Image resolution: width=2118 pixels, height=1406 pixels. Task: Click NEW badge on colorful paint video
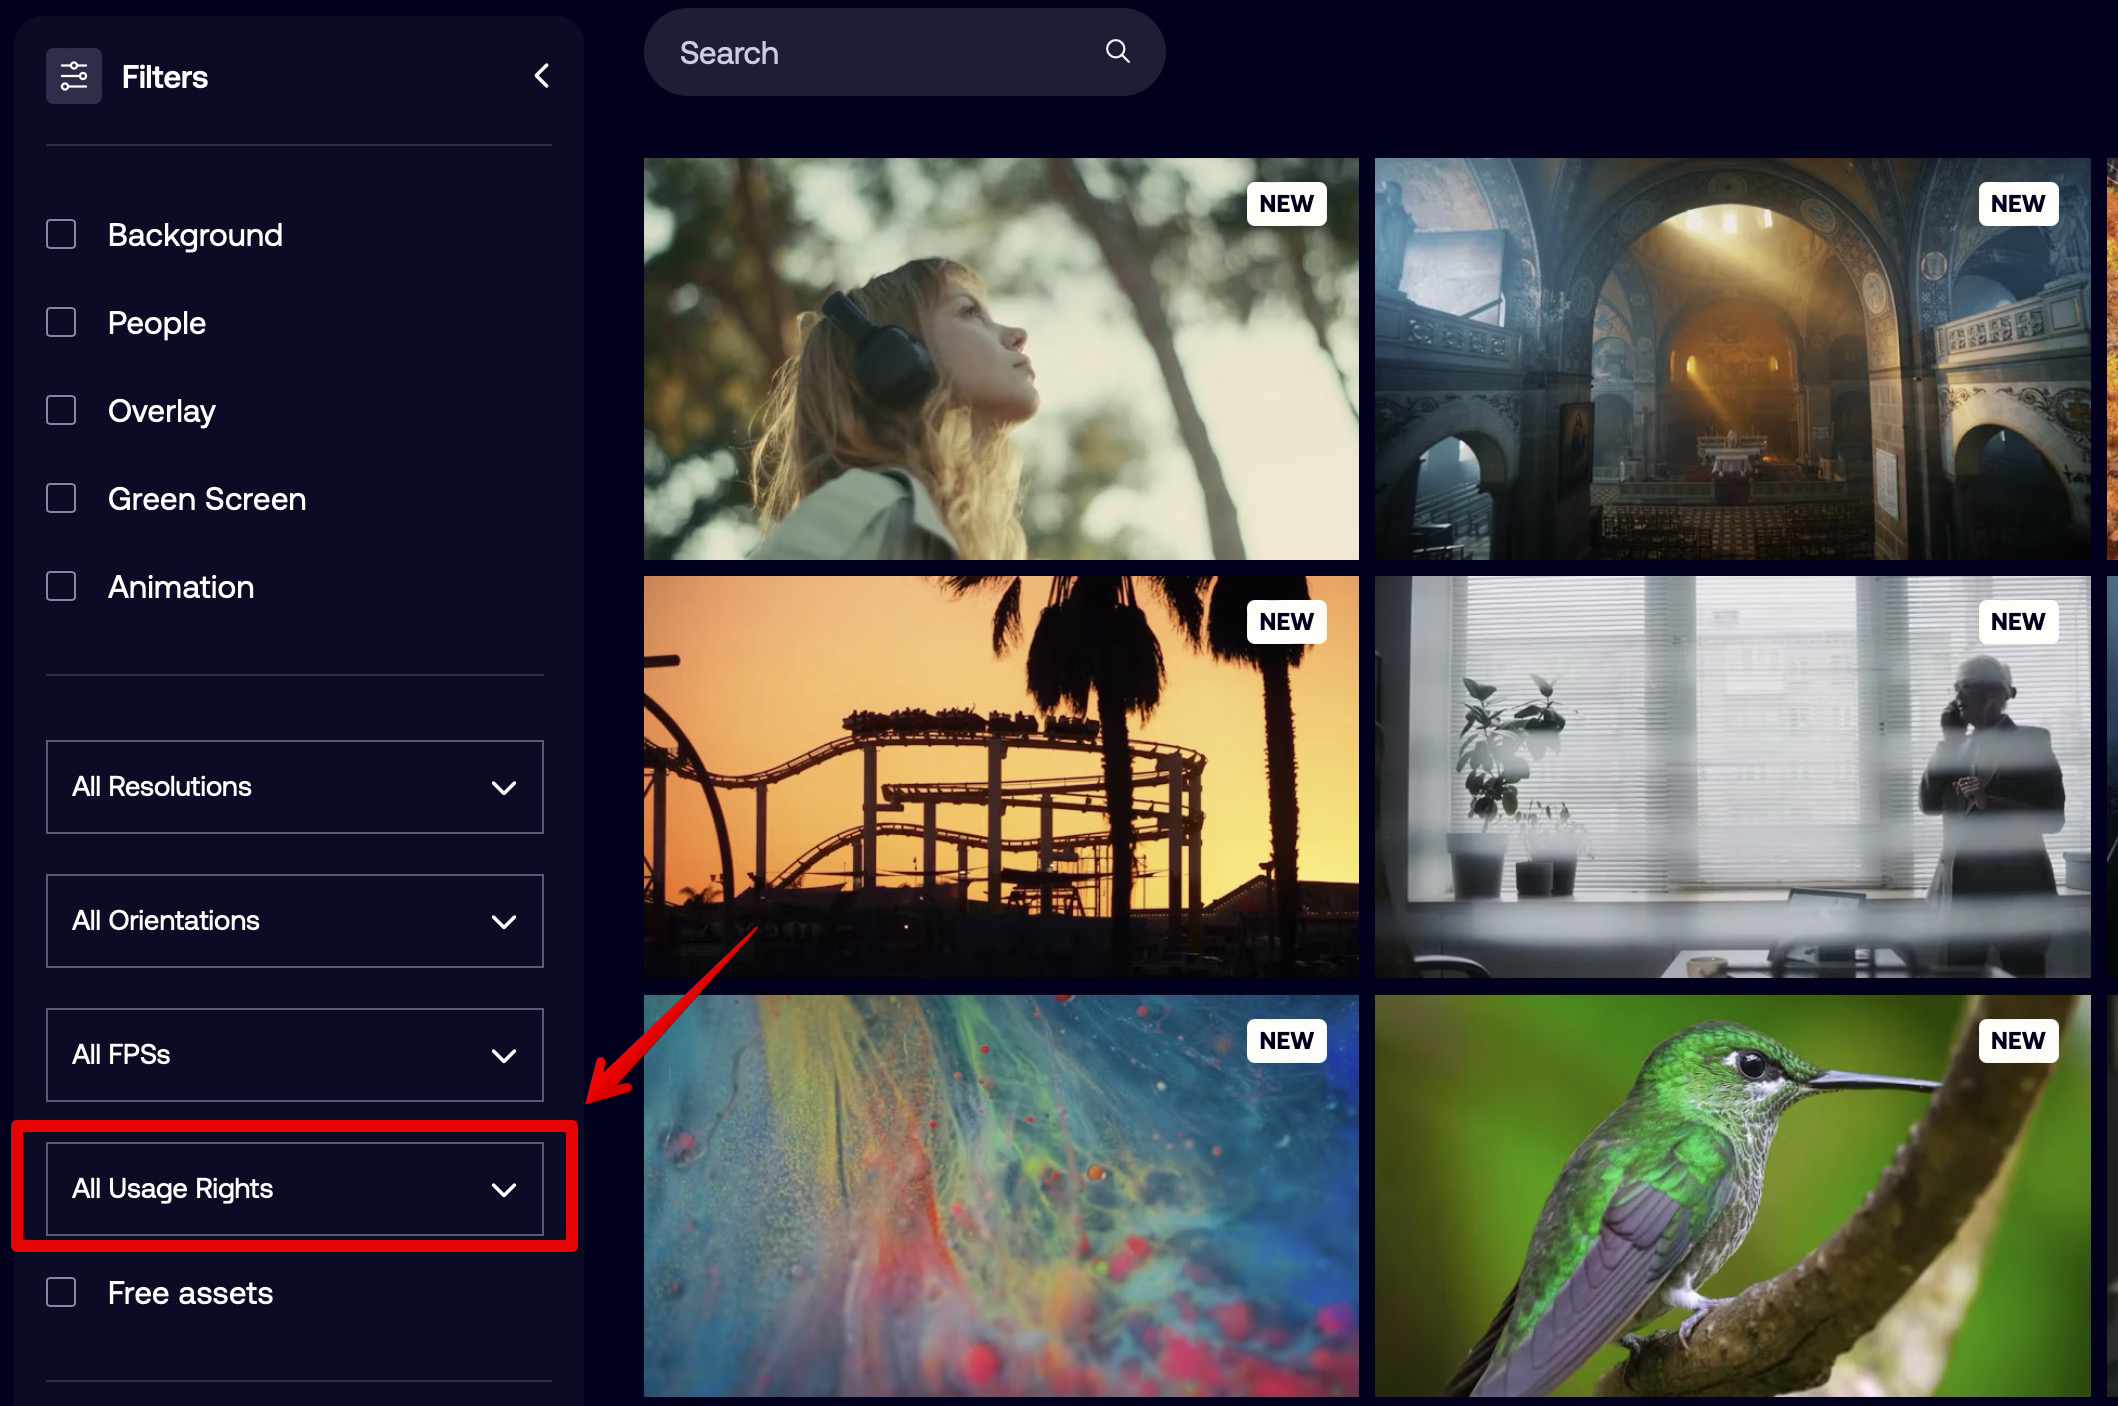click(1286, 1041)
